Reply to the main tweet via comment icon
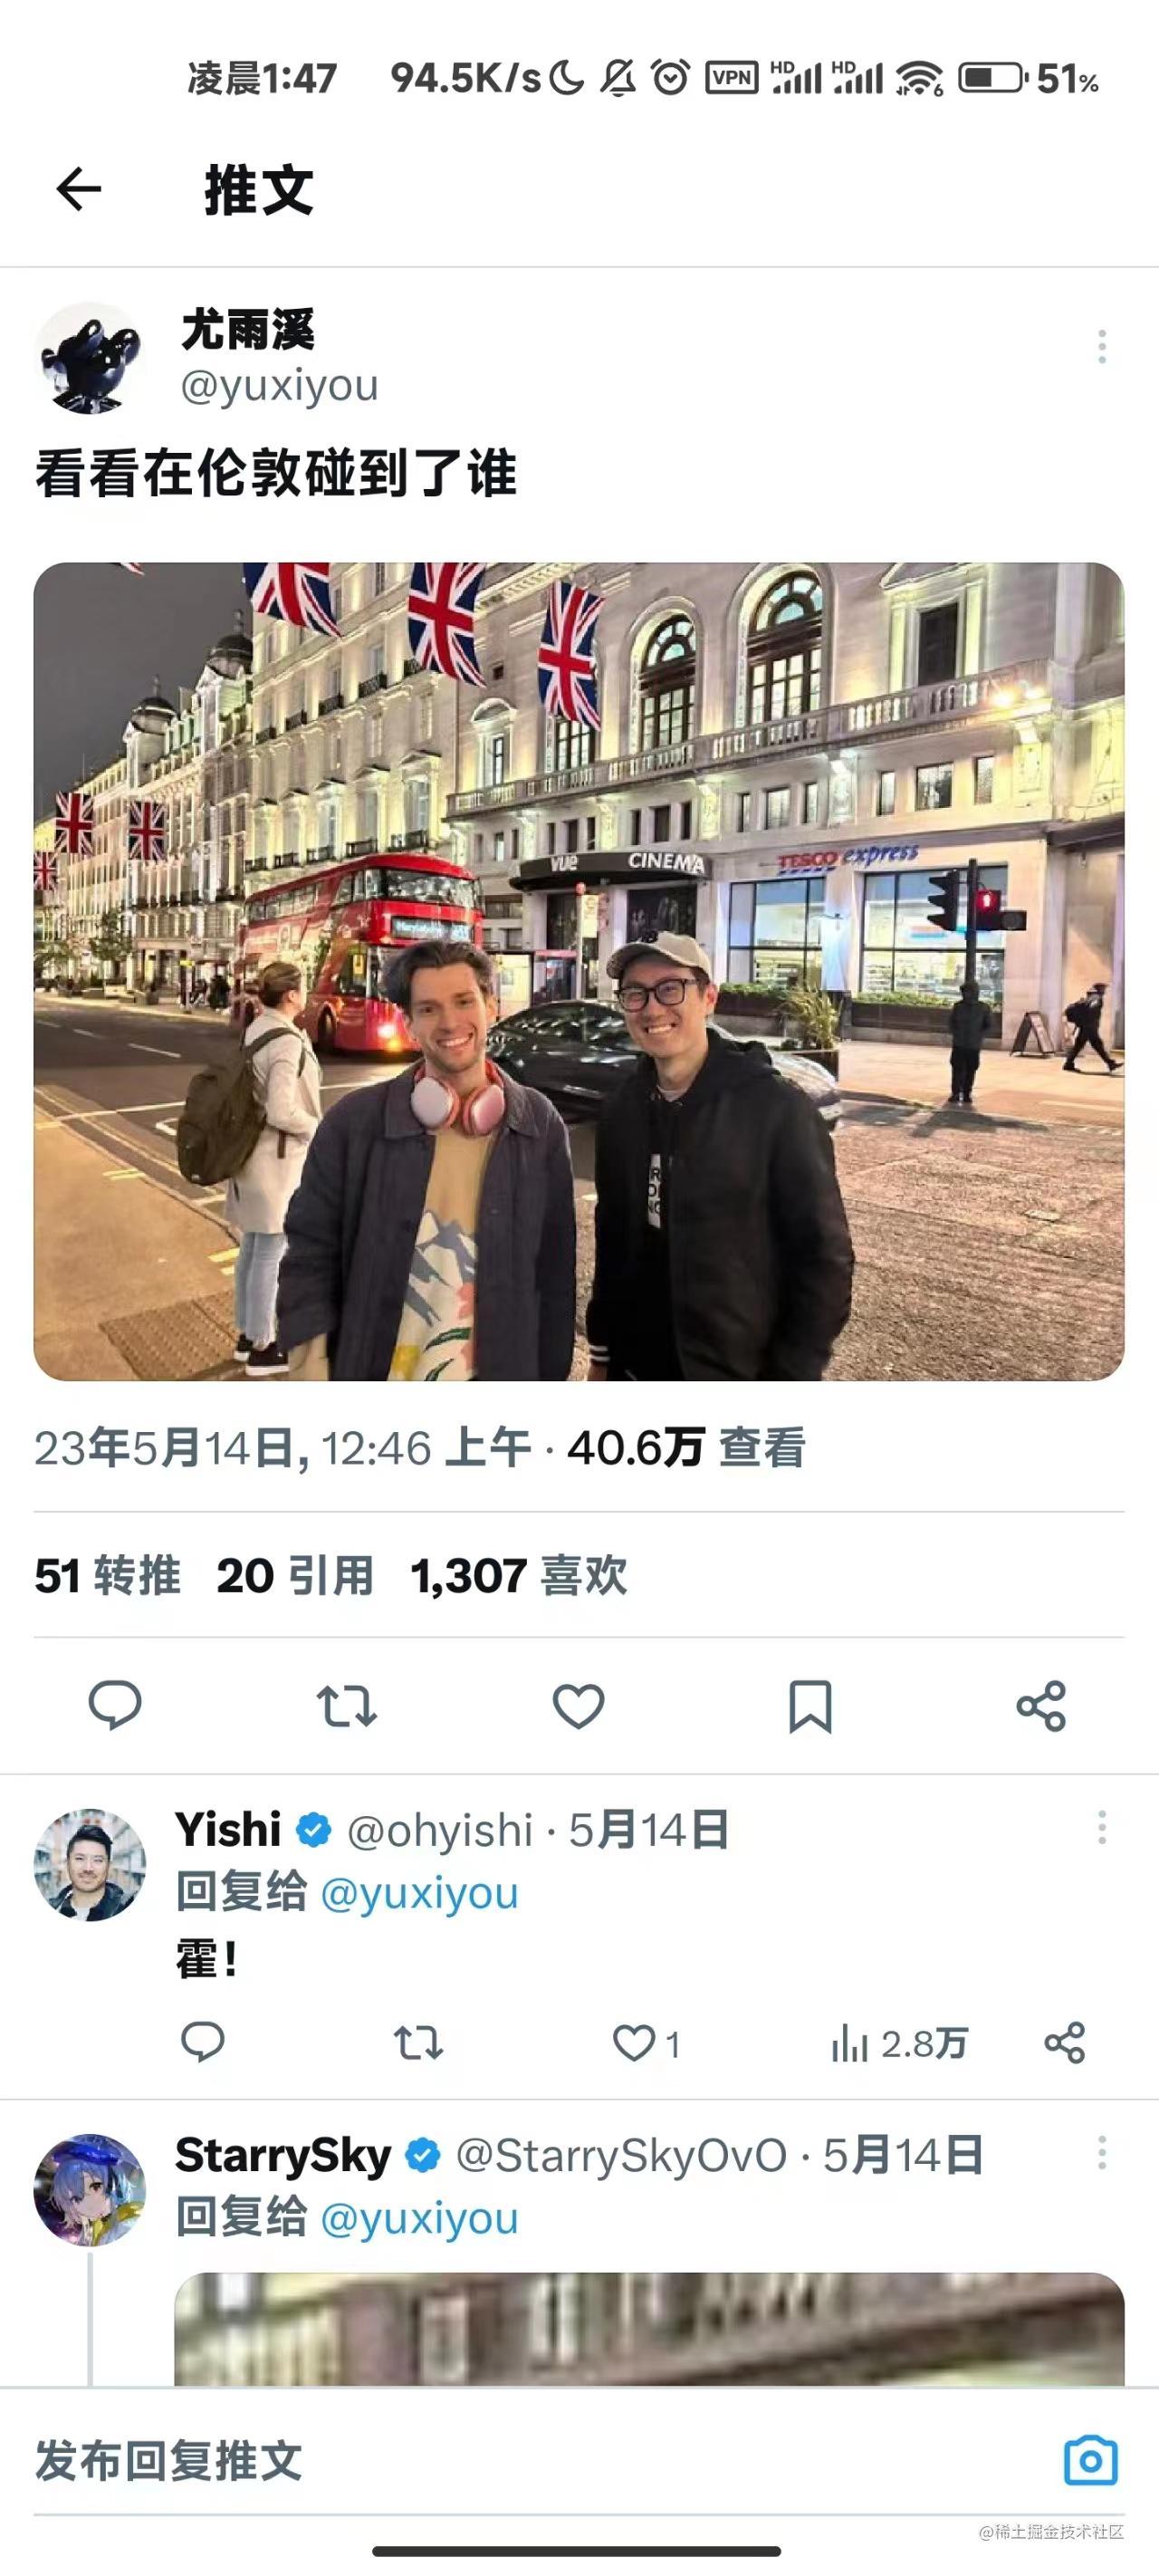1159x2576 pixels. 115,1705
